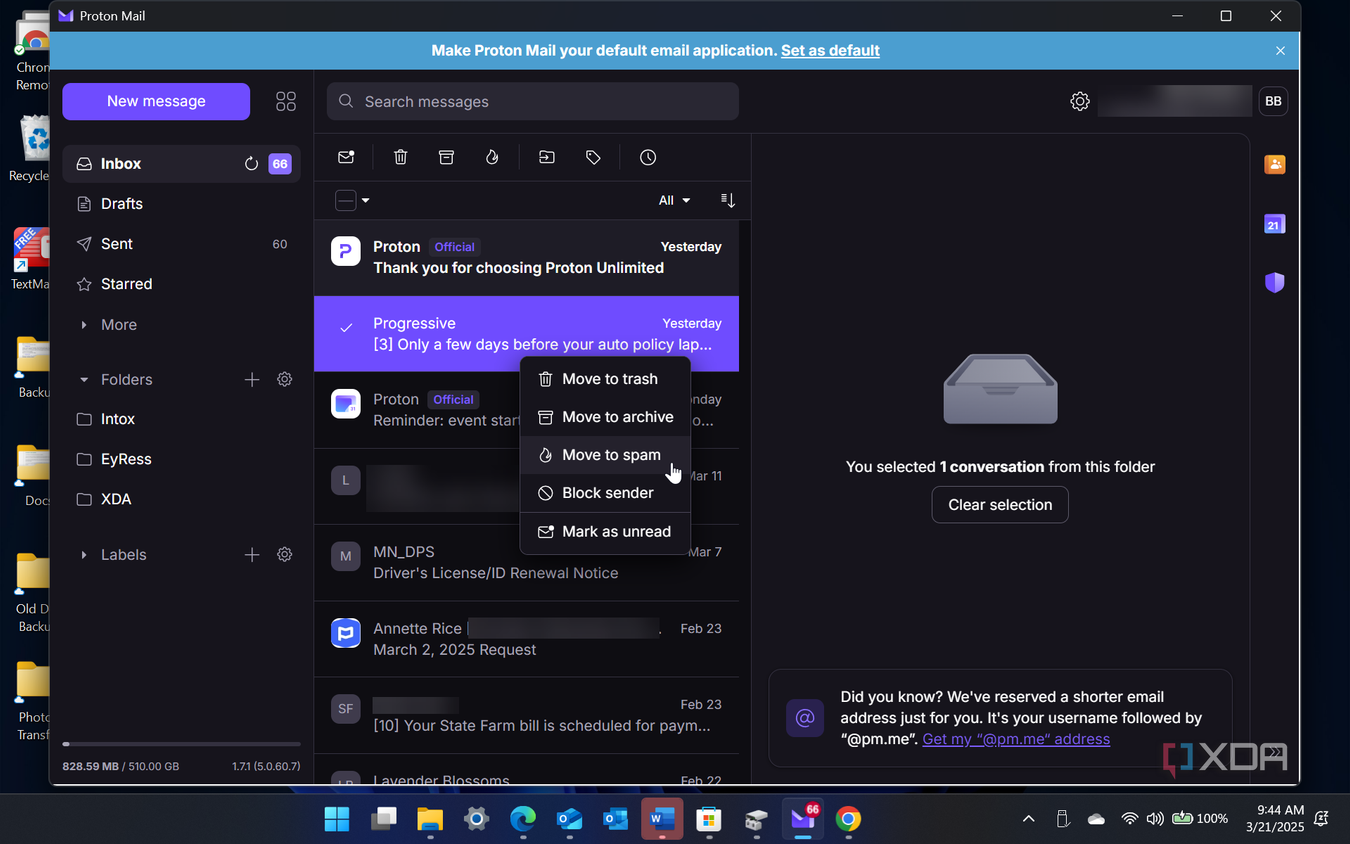Open the Proton apps grid icon
This screenshot has height=844, width=1350.
[286, 101]
